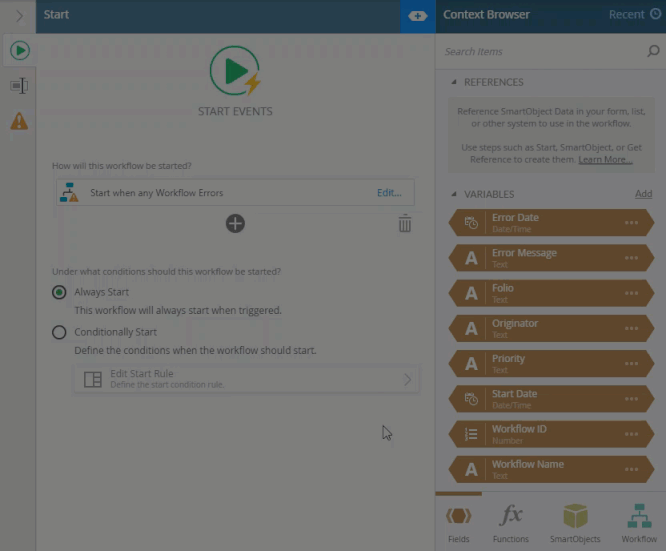The width and height of the screenshot is (666, 551).
Task: Select the Workflow Errors event icon
Action: (x=69, y=192)
